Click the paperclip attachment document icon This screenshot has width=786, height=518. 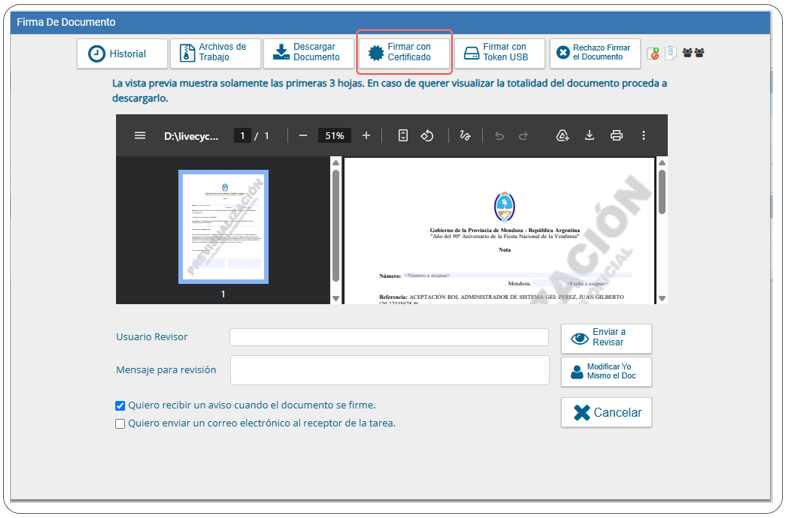671,53
